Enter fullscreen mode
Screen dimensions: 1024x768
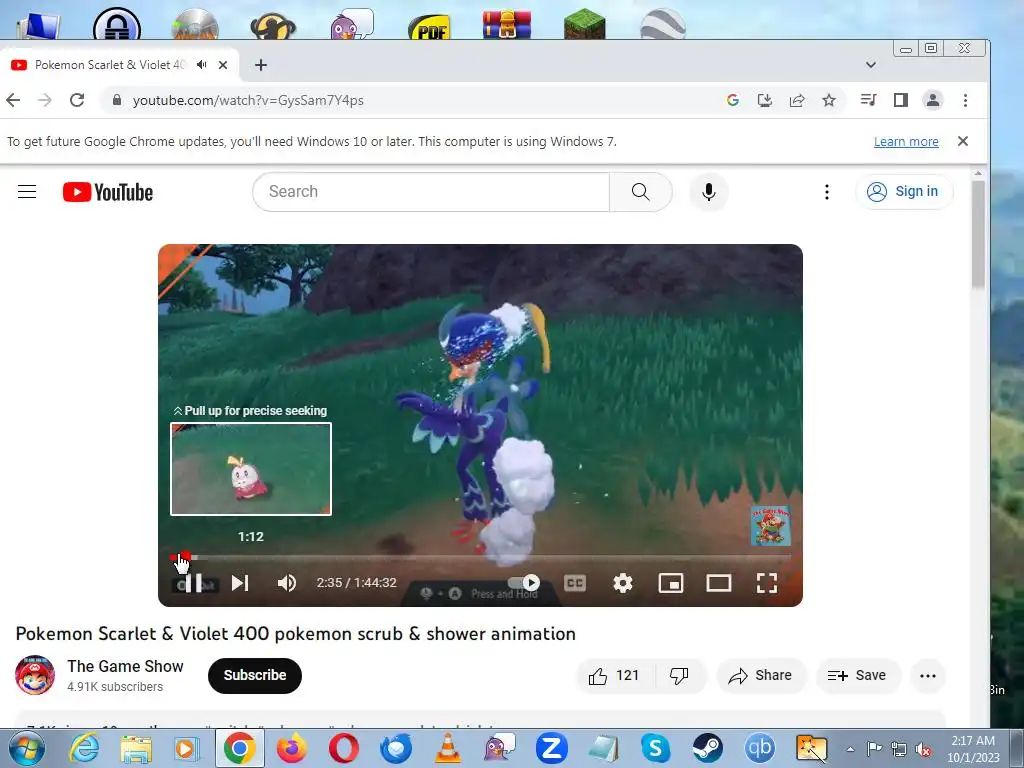coord(767,583)
